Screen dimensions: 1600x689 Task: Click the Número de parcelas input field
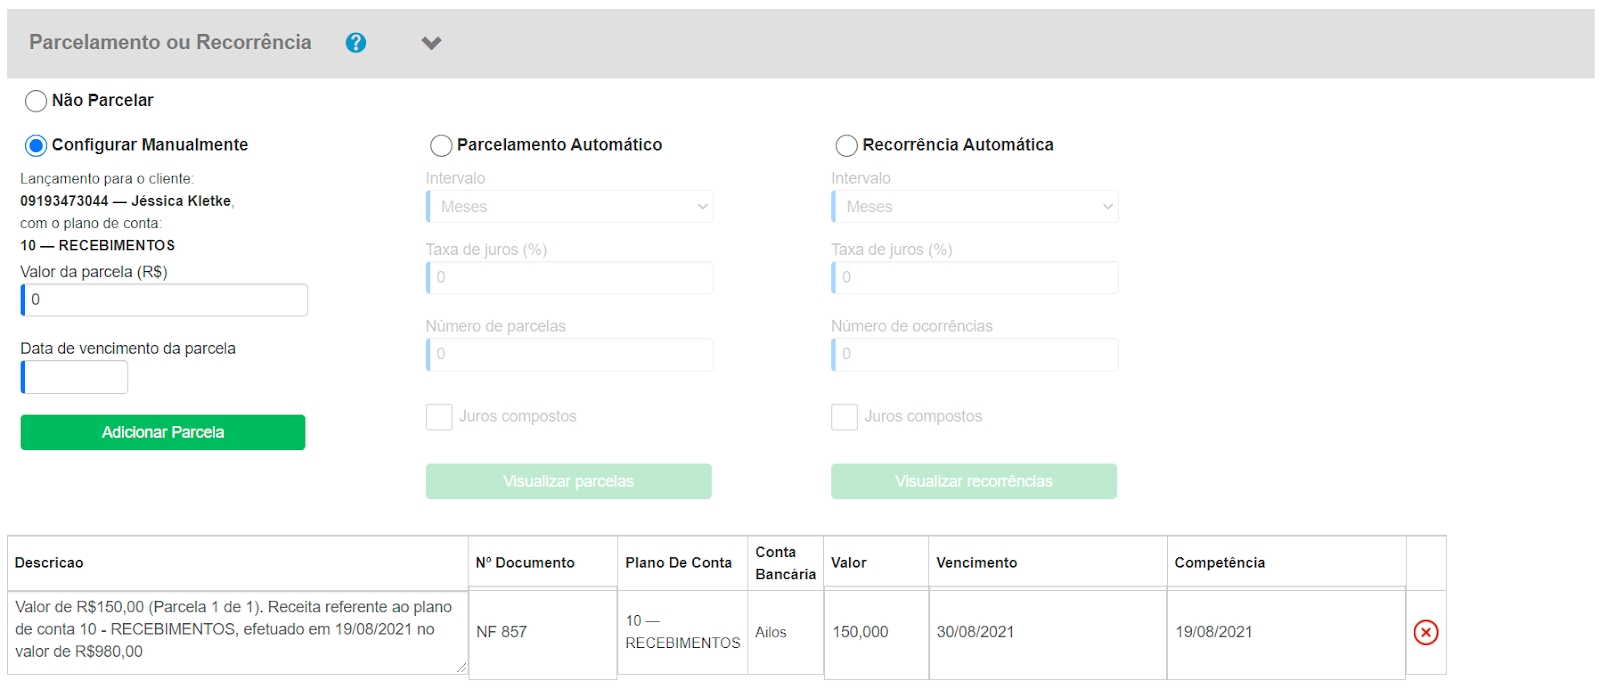tap(570, 354)
